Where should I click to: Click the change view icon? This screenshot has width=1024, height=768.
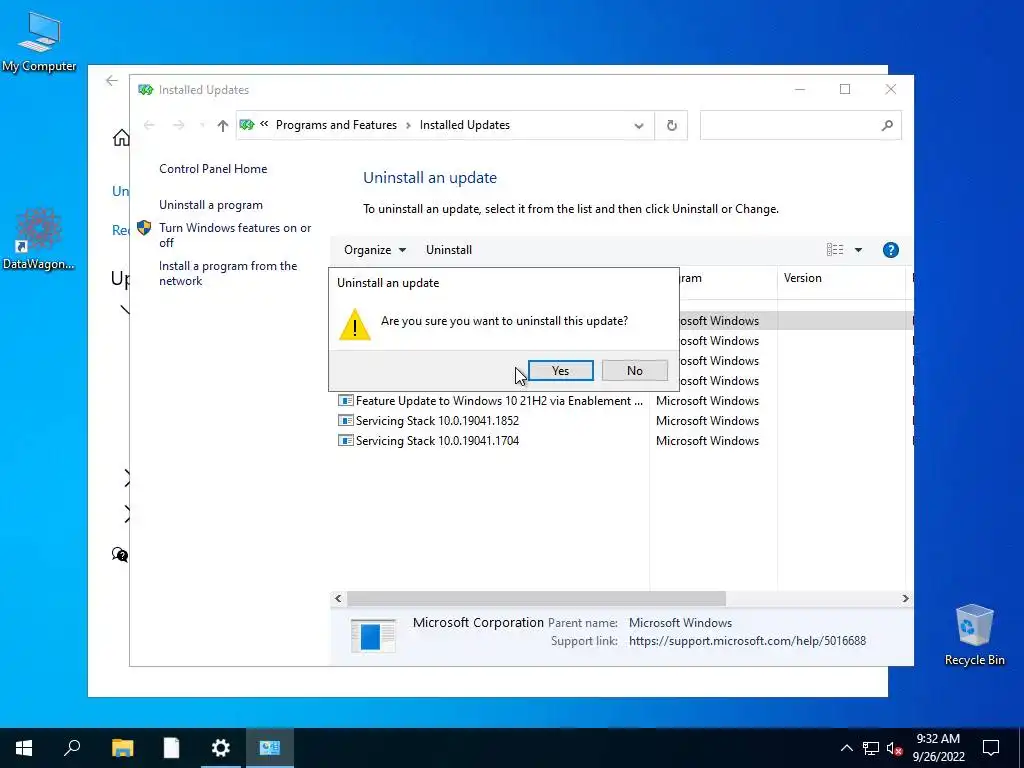pos(835,250)
